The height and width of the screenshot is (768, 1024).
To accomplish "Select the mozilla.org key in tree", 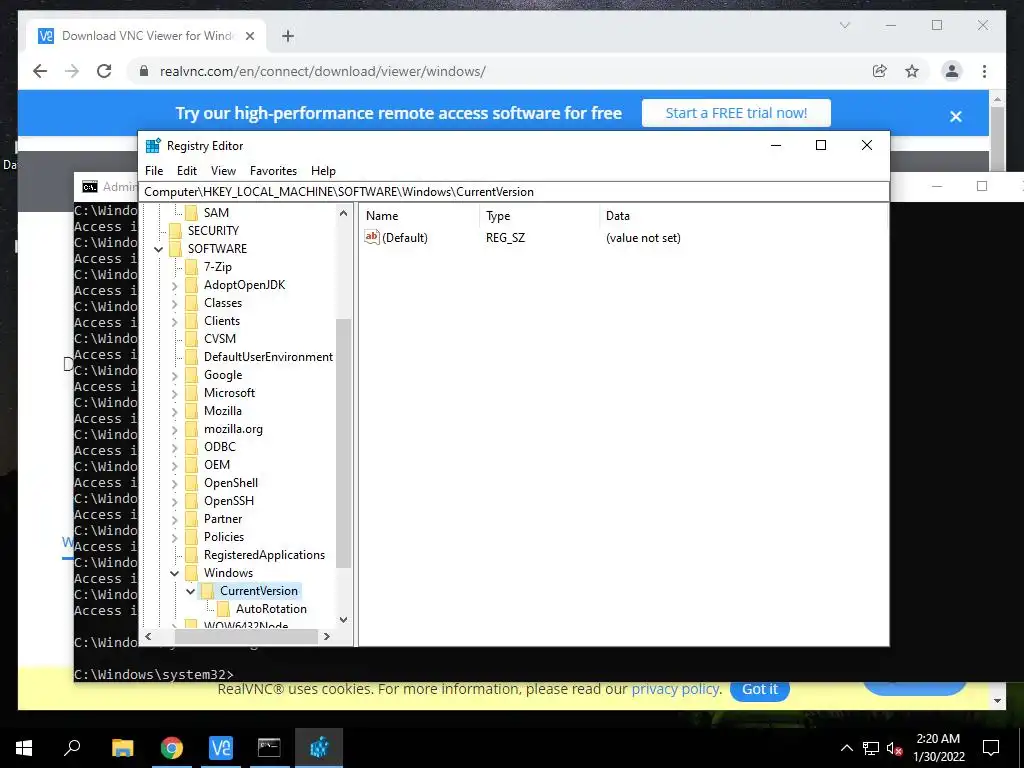I will 233,429.
